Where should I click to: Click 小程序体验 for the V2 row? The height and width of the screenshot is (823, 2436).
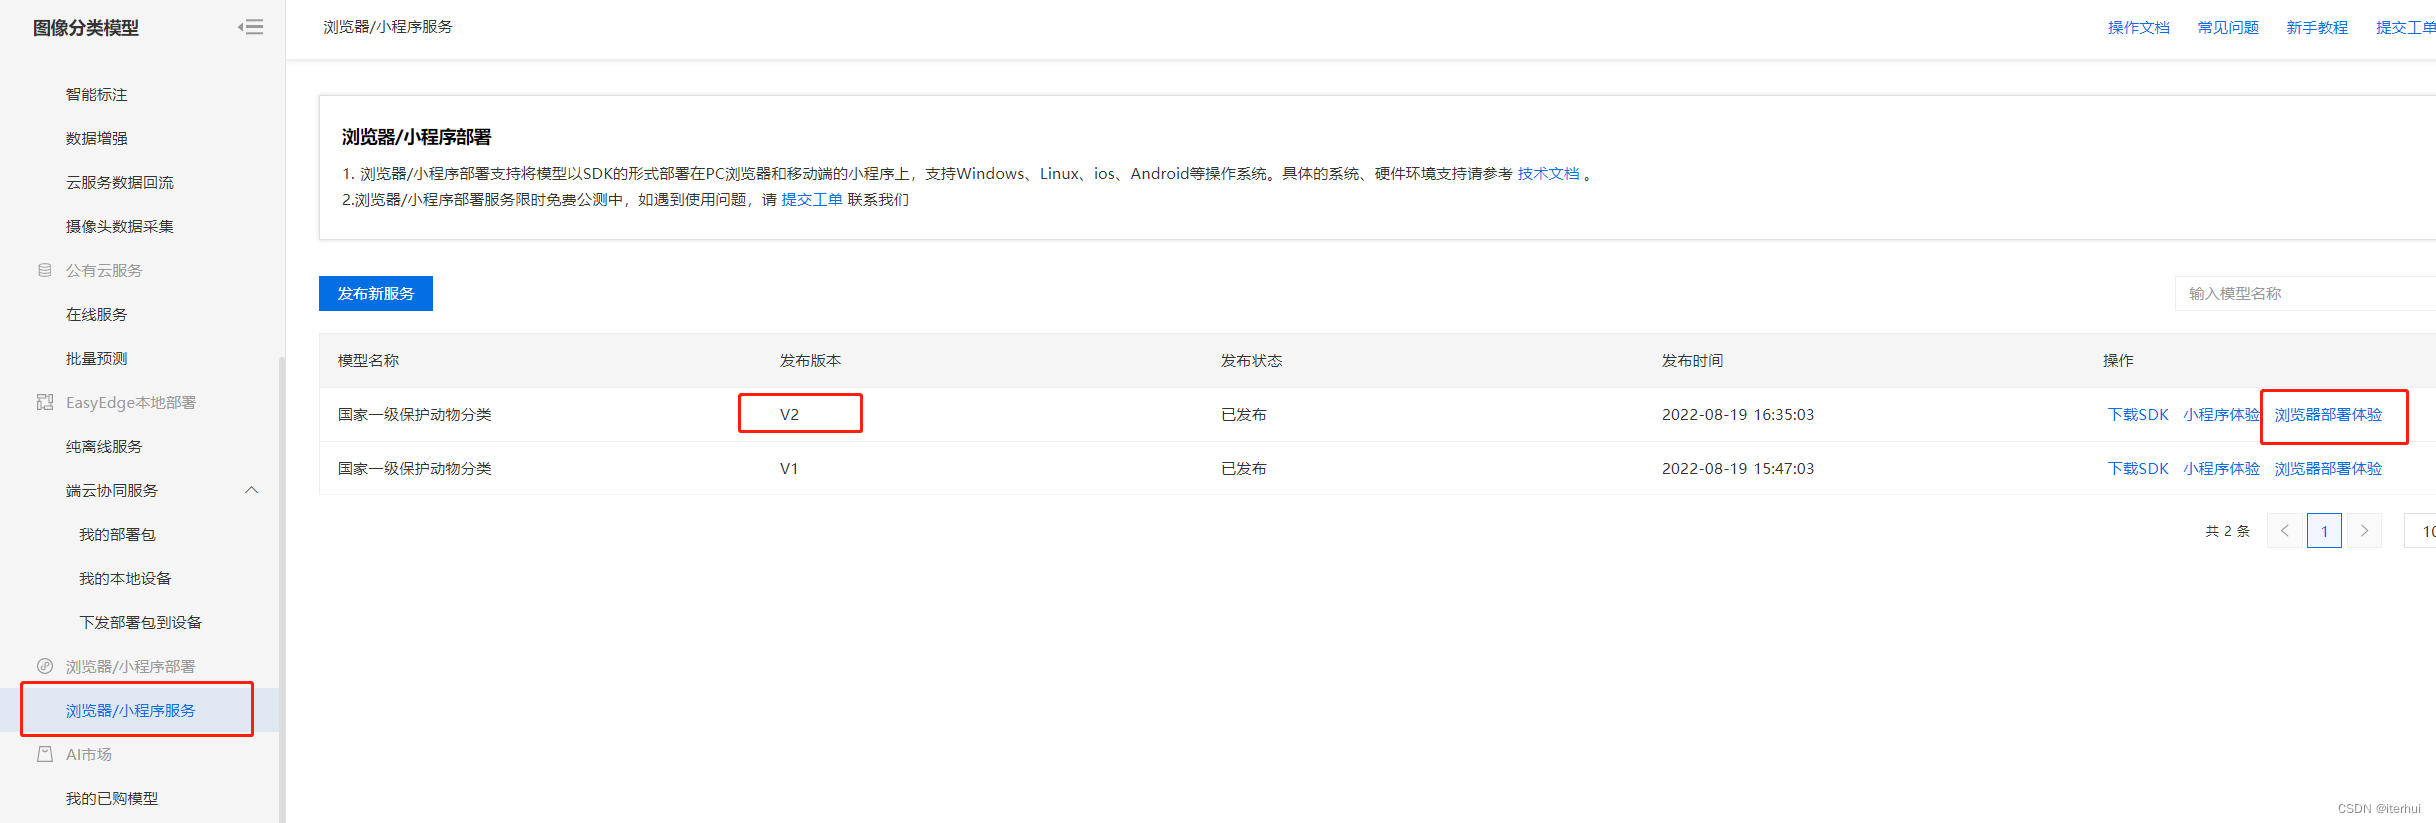[x=2222, y=414]
